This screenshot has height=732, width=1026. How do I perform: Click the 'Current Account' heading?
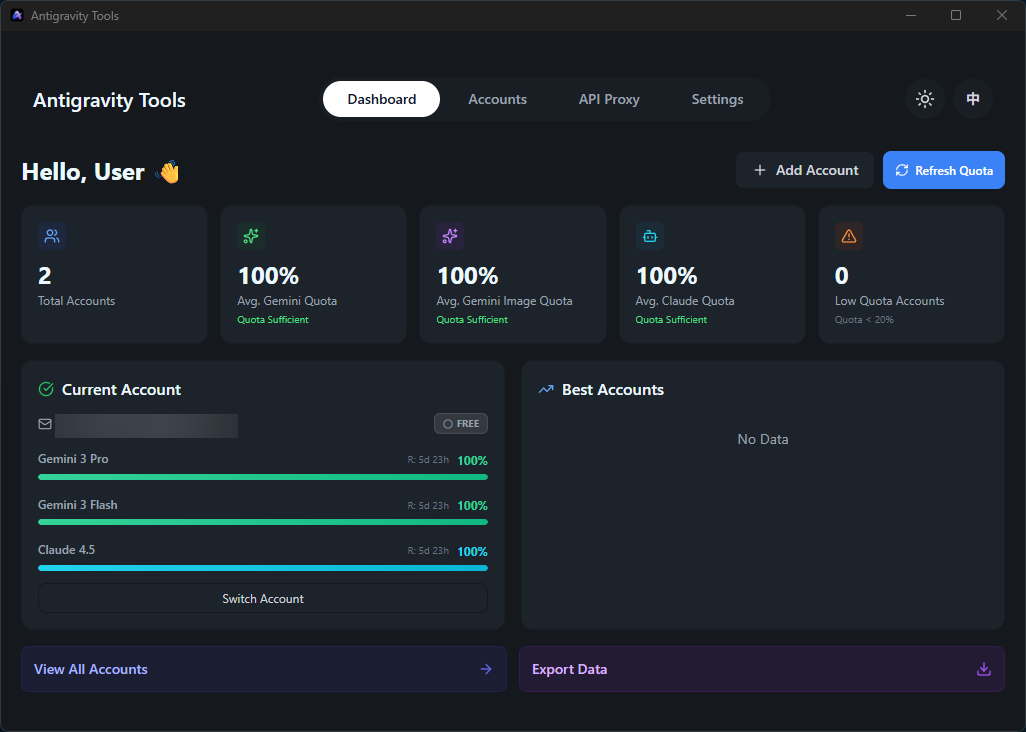click(x=122, y=390)
